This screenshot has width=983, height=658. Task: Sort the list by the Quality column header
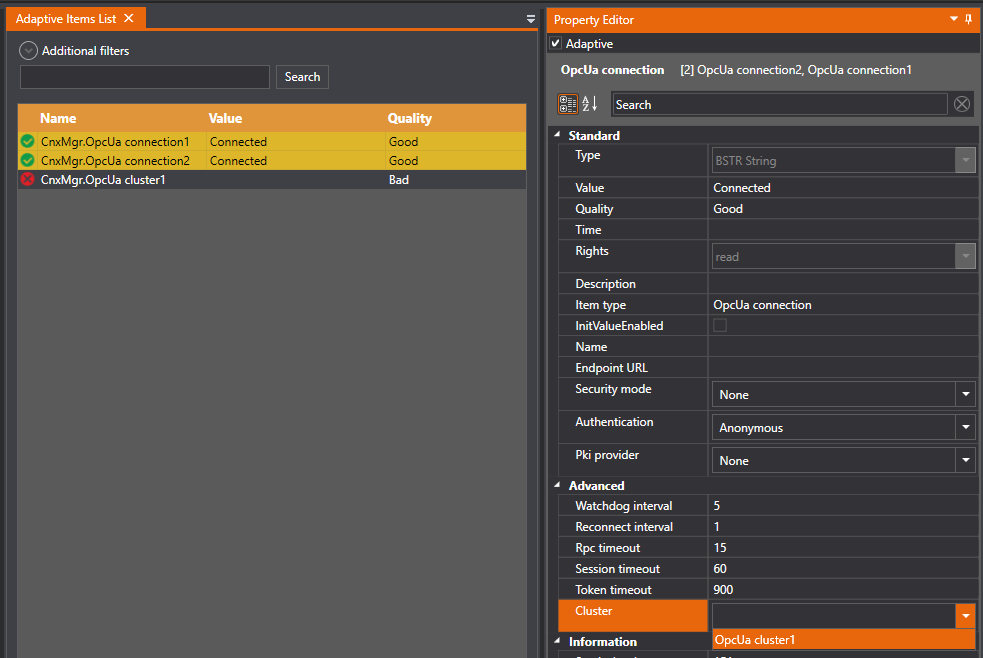pyautogui.click(x=410, y=118)
